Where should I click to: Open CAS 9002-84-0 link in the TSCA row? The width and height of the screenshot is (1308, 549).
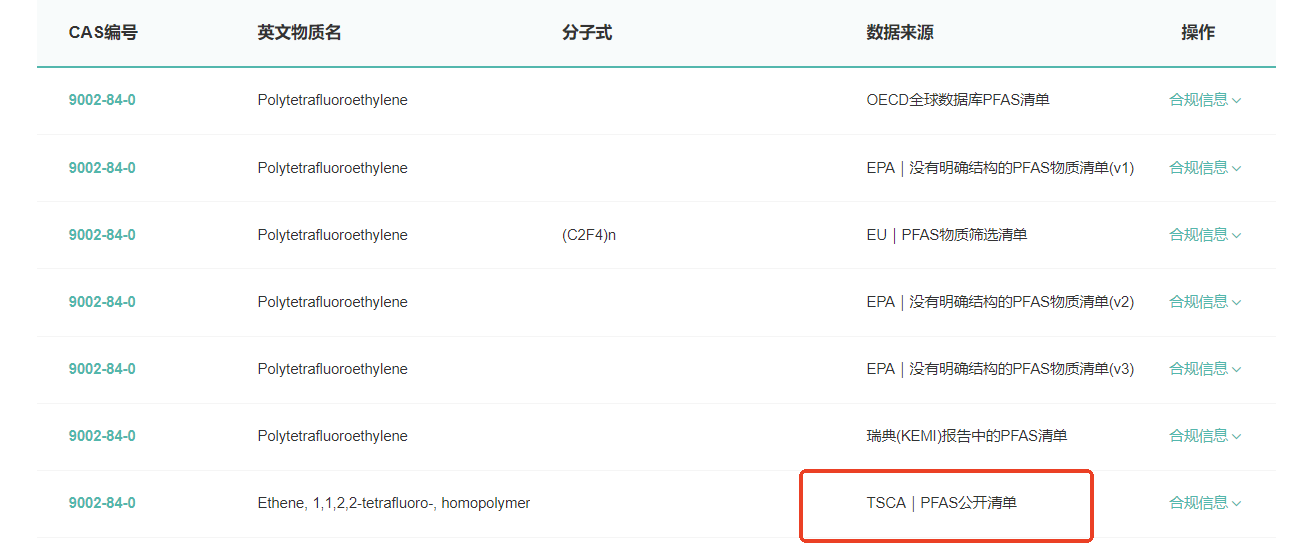(102, 503)
